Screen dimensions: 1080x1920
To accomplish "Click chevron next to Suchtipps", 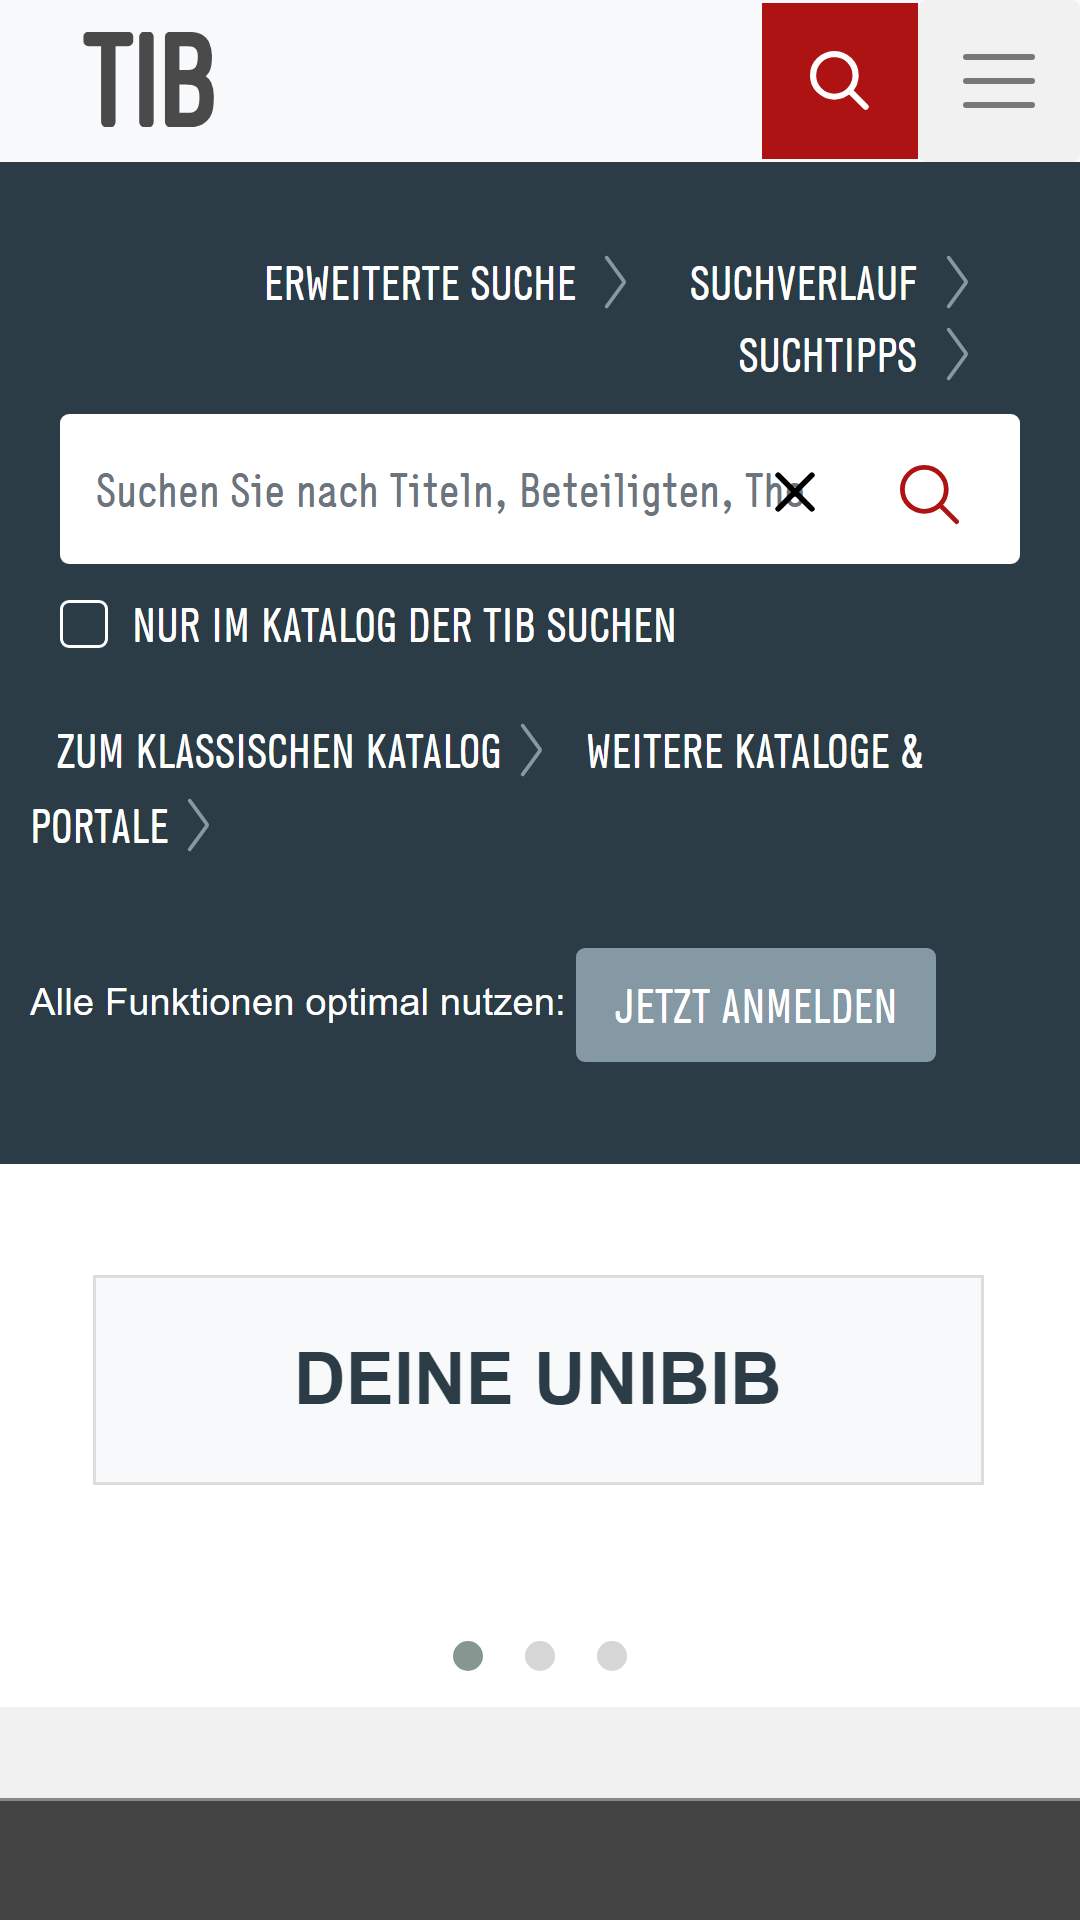I will click(x=957, y=355).
